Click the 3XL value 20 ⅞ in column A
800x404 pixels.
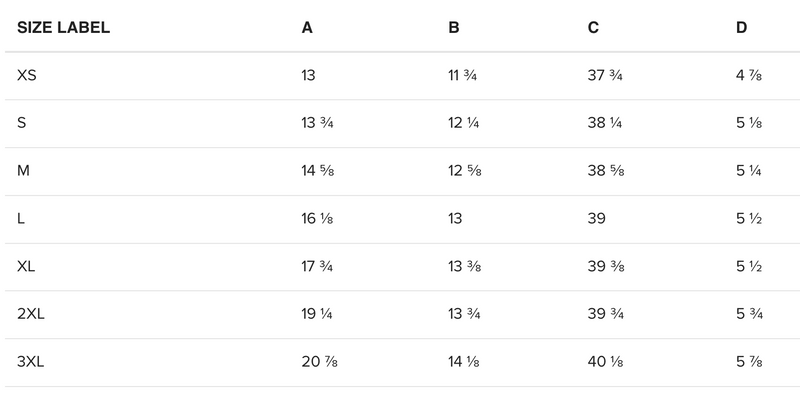click(318, 363)
